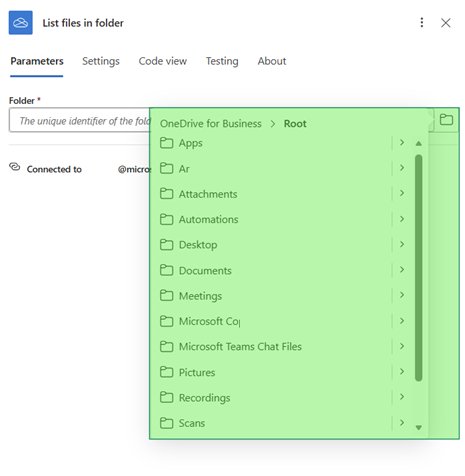This screenshot has width=465, height=476.
Task: Expand the Meetings folder chevron
Action: pos(402,295)
